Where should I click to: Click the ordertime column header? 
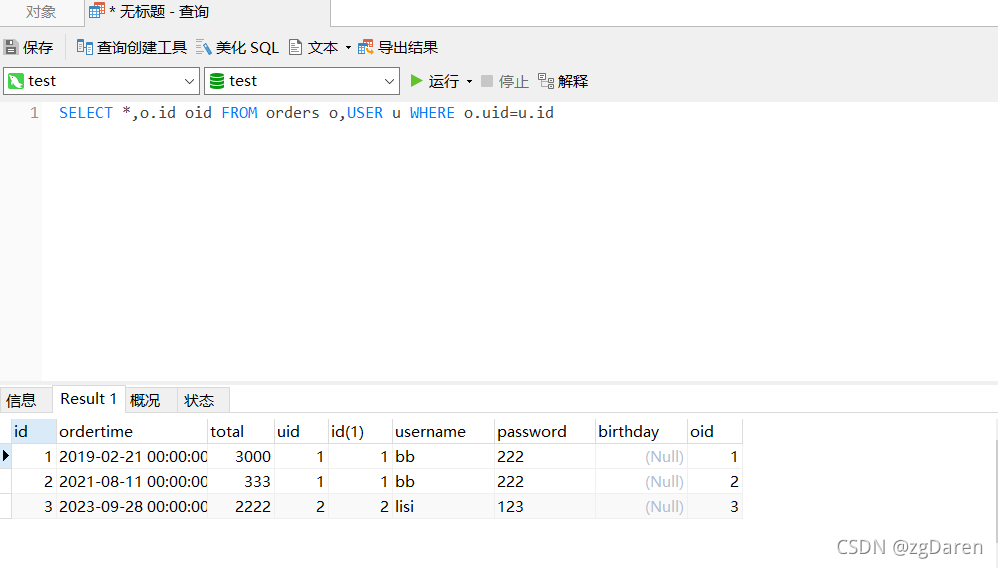click(x=132, y=431)
